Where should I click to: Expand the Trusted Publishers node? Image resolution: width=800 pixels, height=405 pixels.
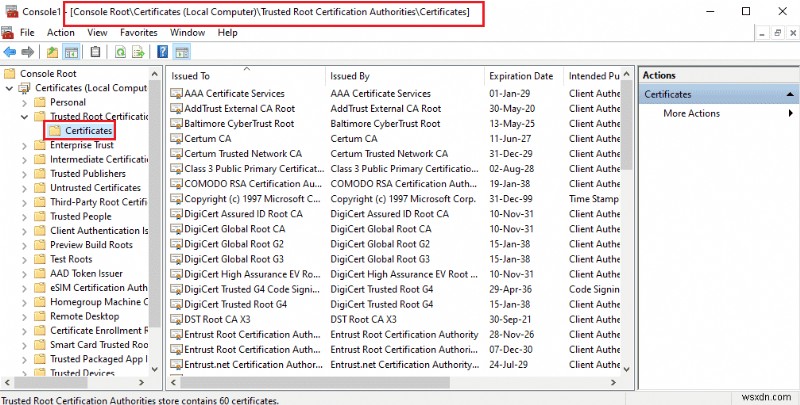tap(24, 174)
